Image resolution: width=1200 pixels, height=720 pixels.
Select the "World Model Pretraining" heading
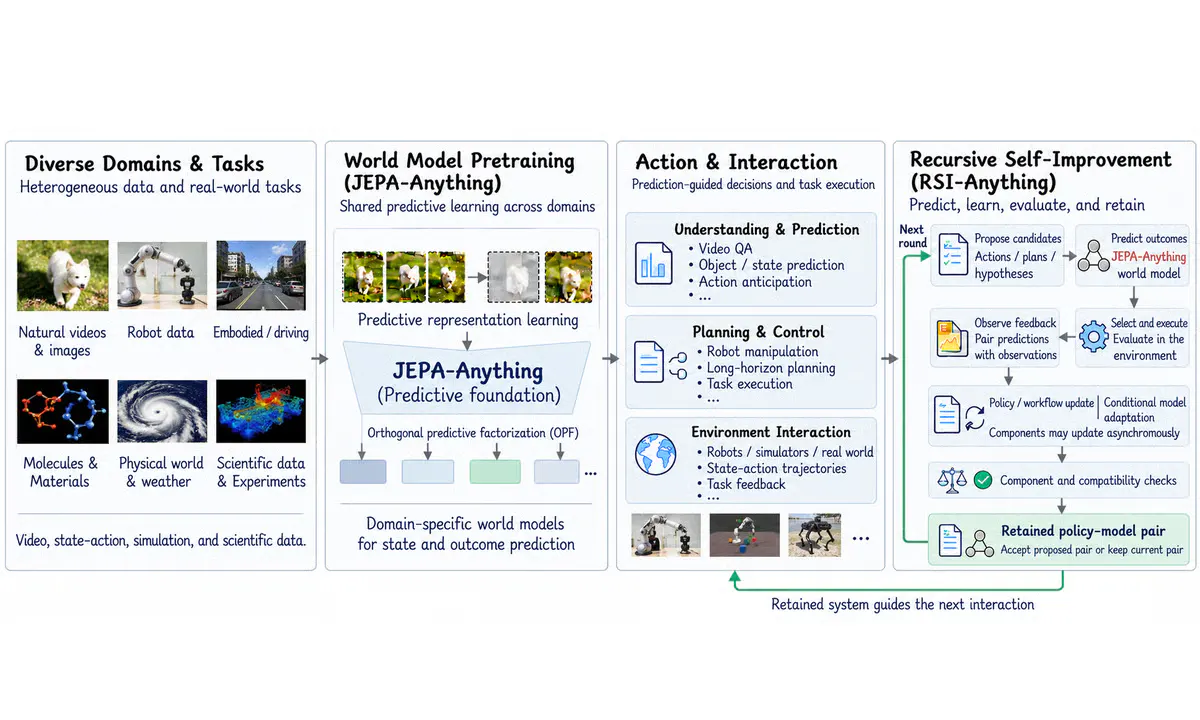pyautogui.click(x=459, y=161)
